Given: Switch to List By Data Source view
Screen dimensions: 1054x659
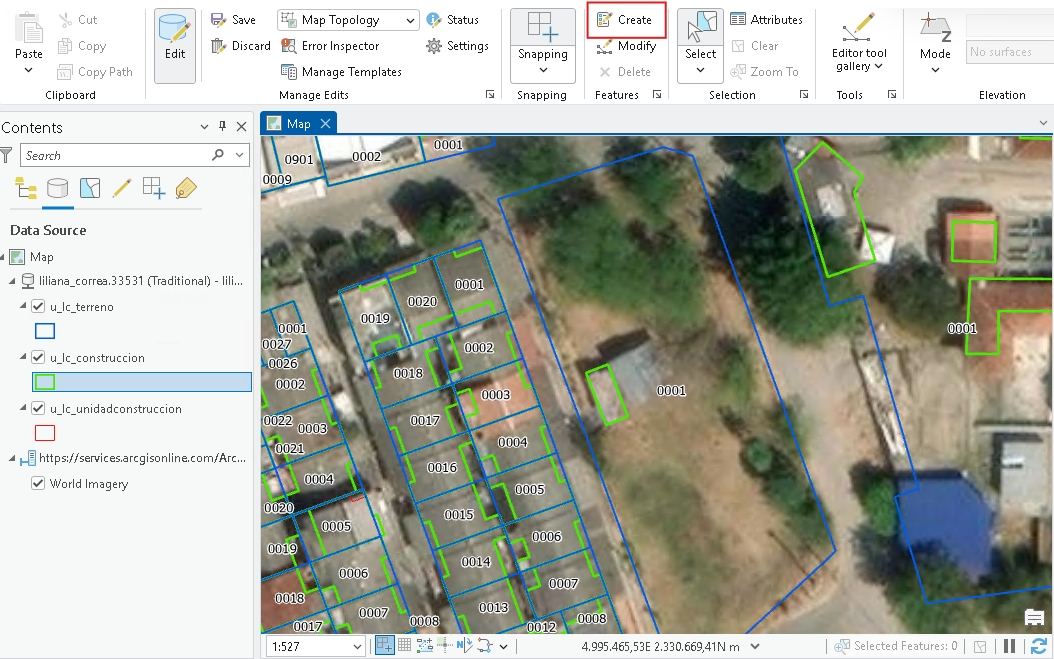Looking at the screenshot, I should click(x=57, y=188).
